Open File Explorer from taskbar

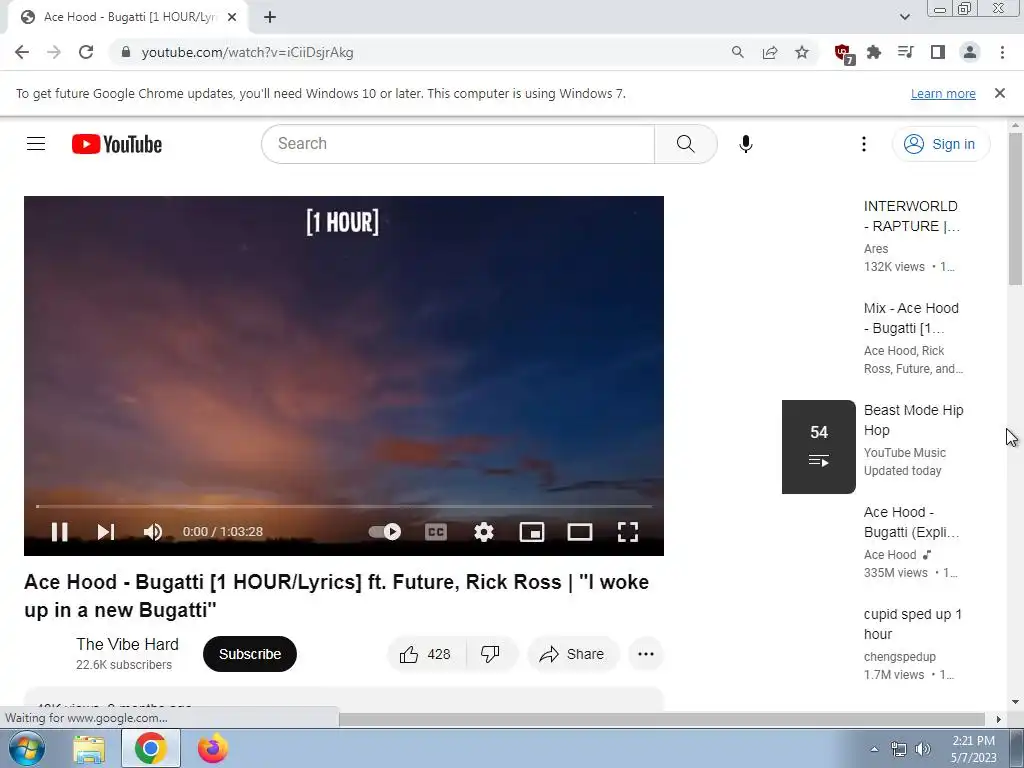pos(89,748)
